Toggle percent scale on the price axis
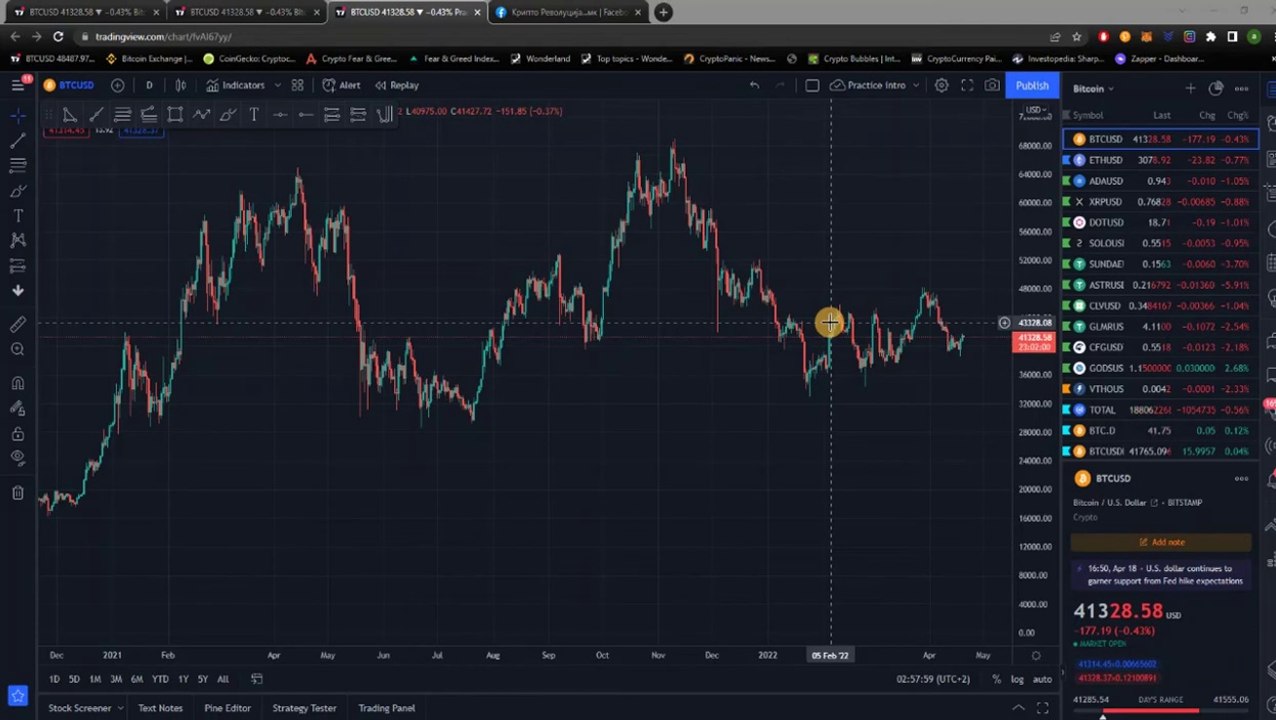Screen dimensions: 1276x720 (996, 679)
